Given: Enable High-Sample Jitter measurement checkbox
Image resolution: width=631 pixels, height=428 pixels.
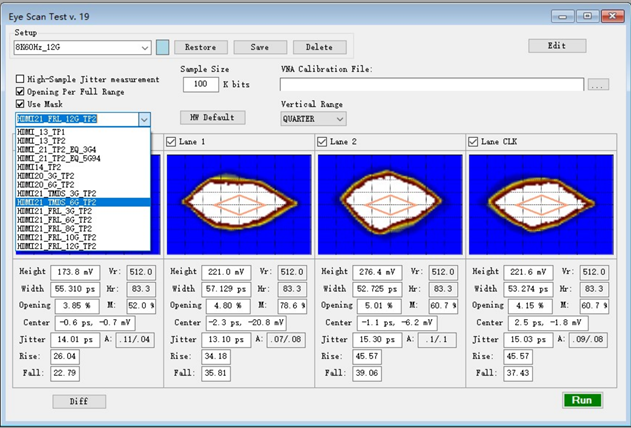Looking at the screenshot, I should click(x=20, y=79).
